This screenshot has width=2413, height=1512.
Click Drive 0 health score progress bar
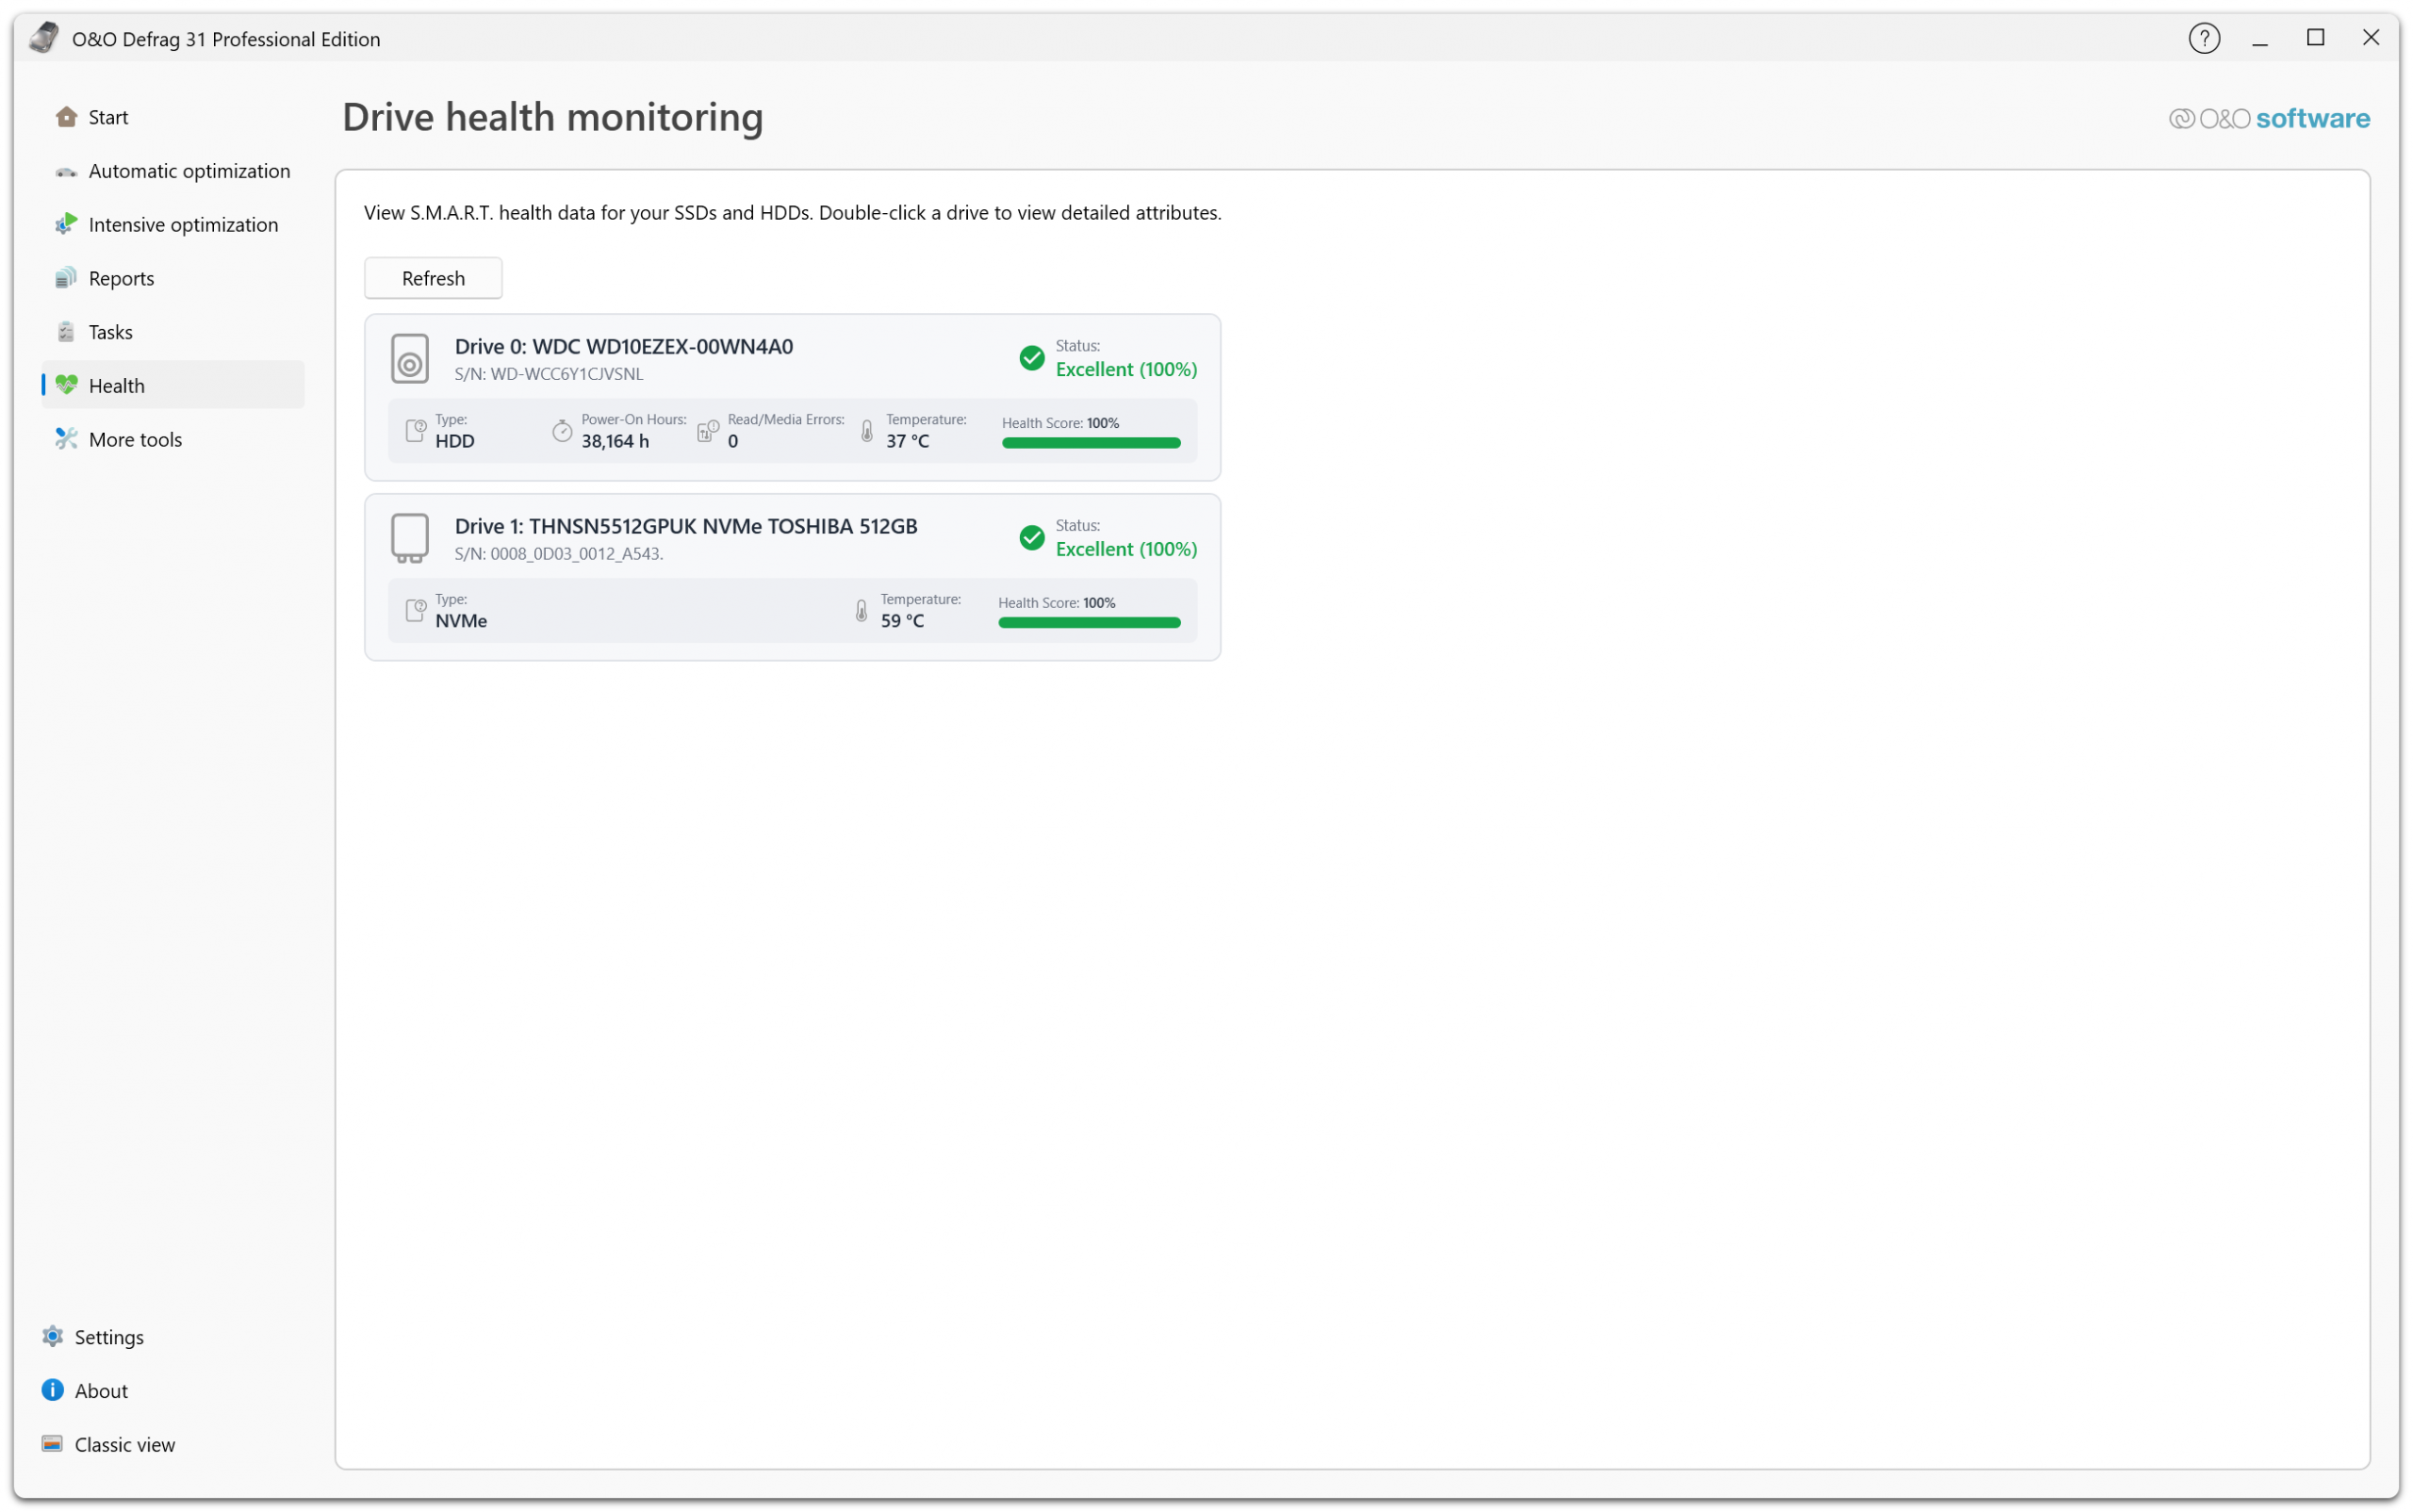tap(1091, 443)
